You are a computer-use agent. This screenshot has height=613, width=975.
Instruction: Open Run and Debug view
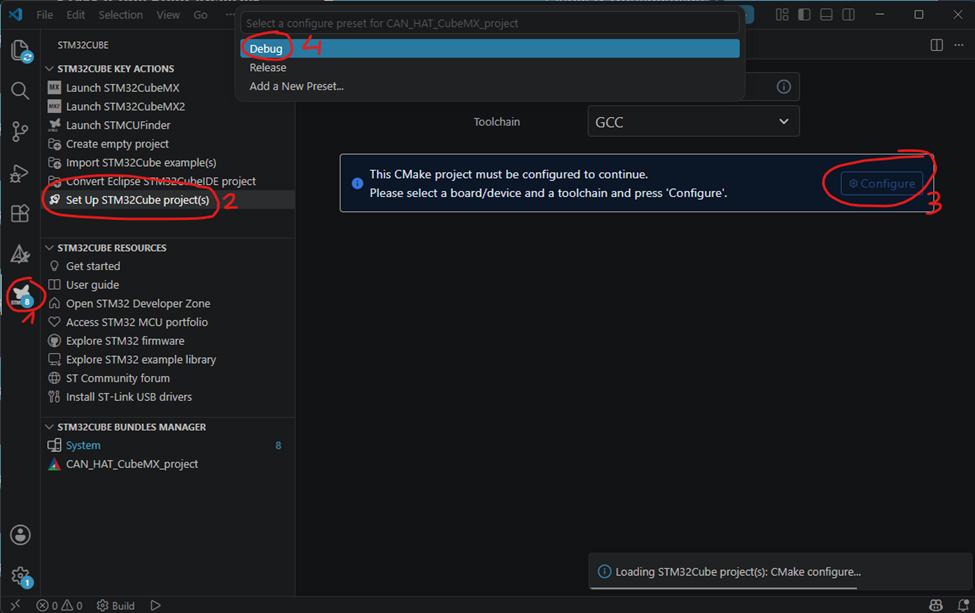click(x=20, y=173)
